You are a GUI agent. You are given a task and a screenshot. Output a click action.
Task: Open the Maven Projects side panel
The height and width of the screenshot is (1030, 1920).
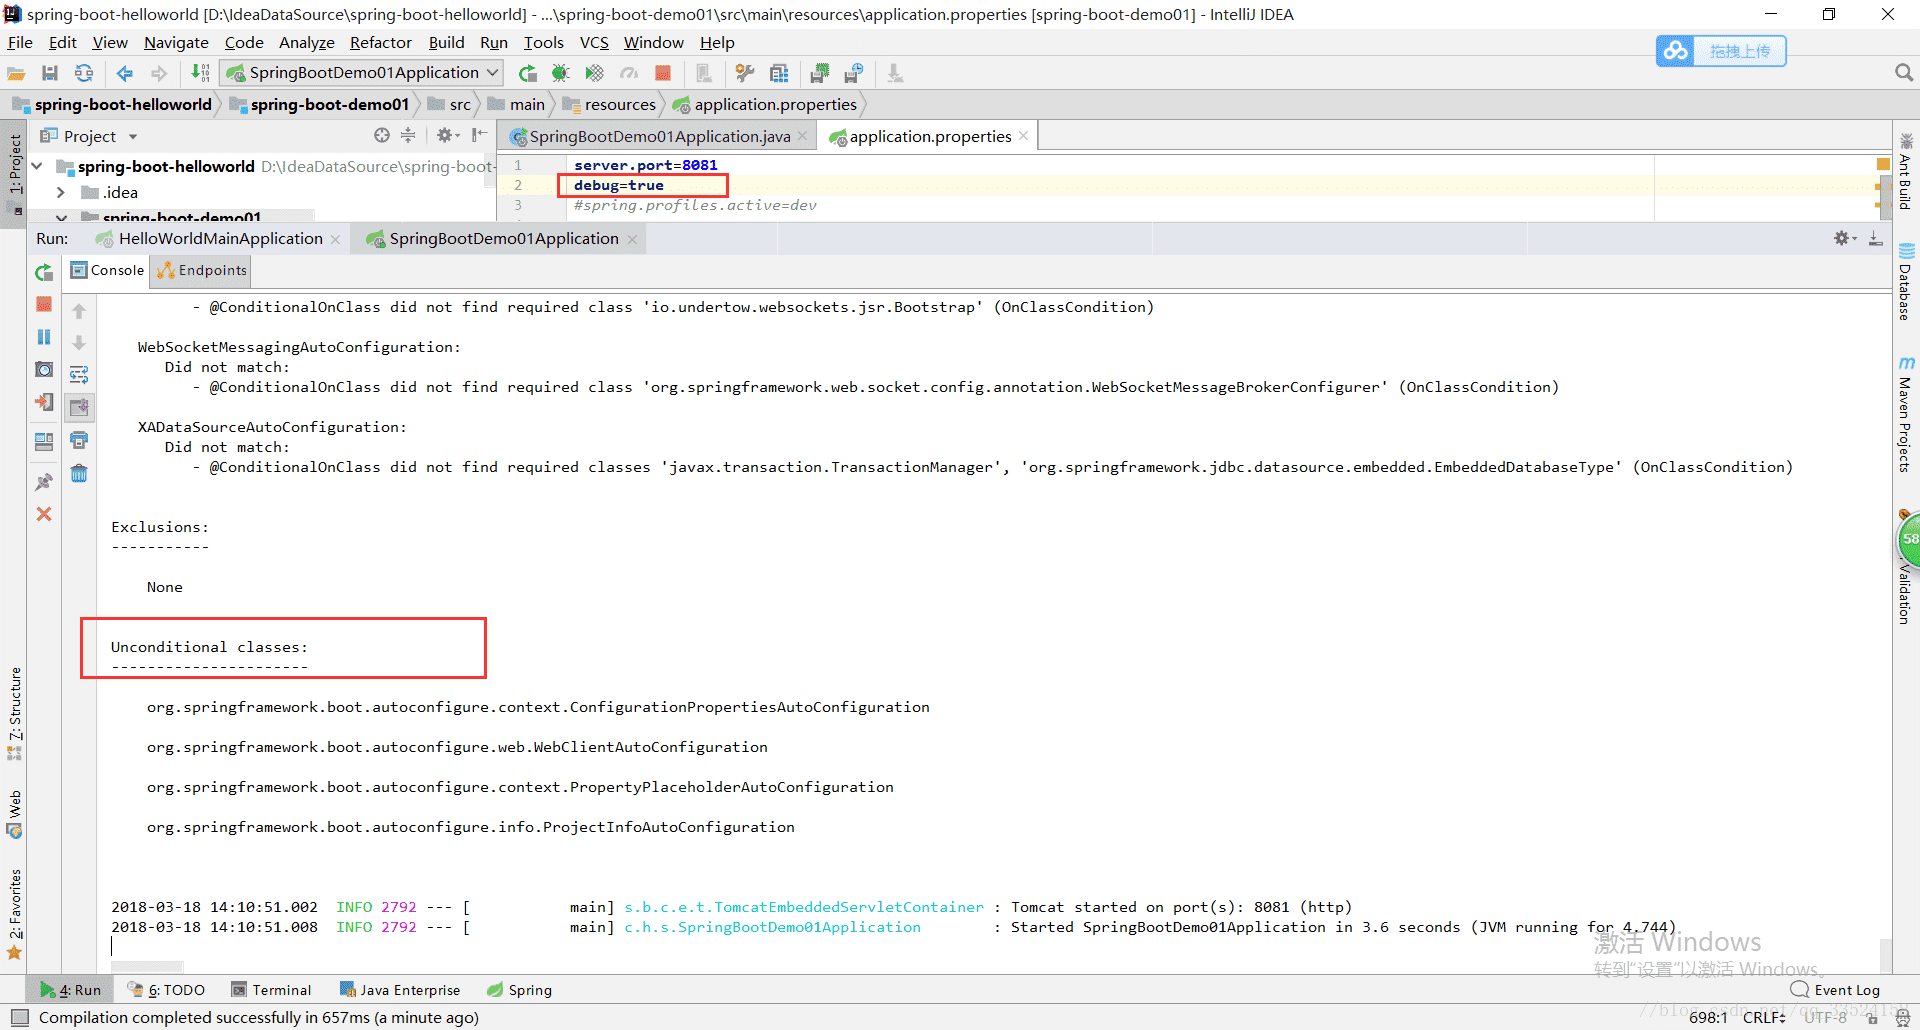coord(1906,414)
